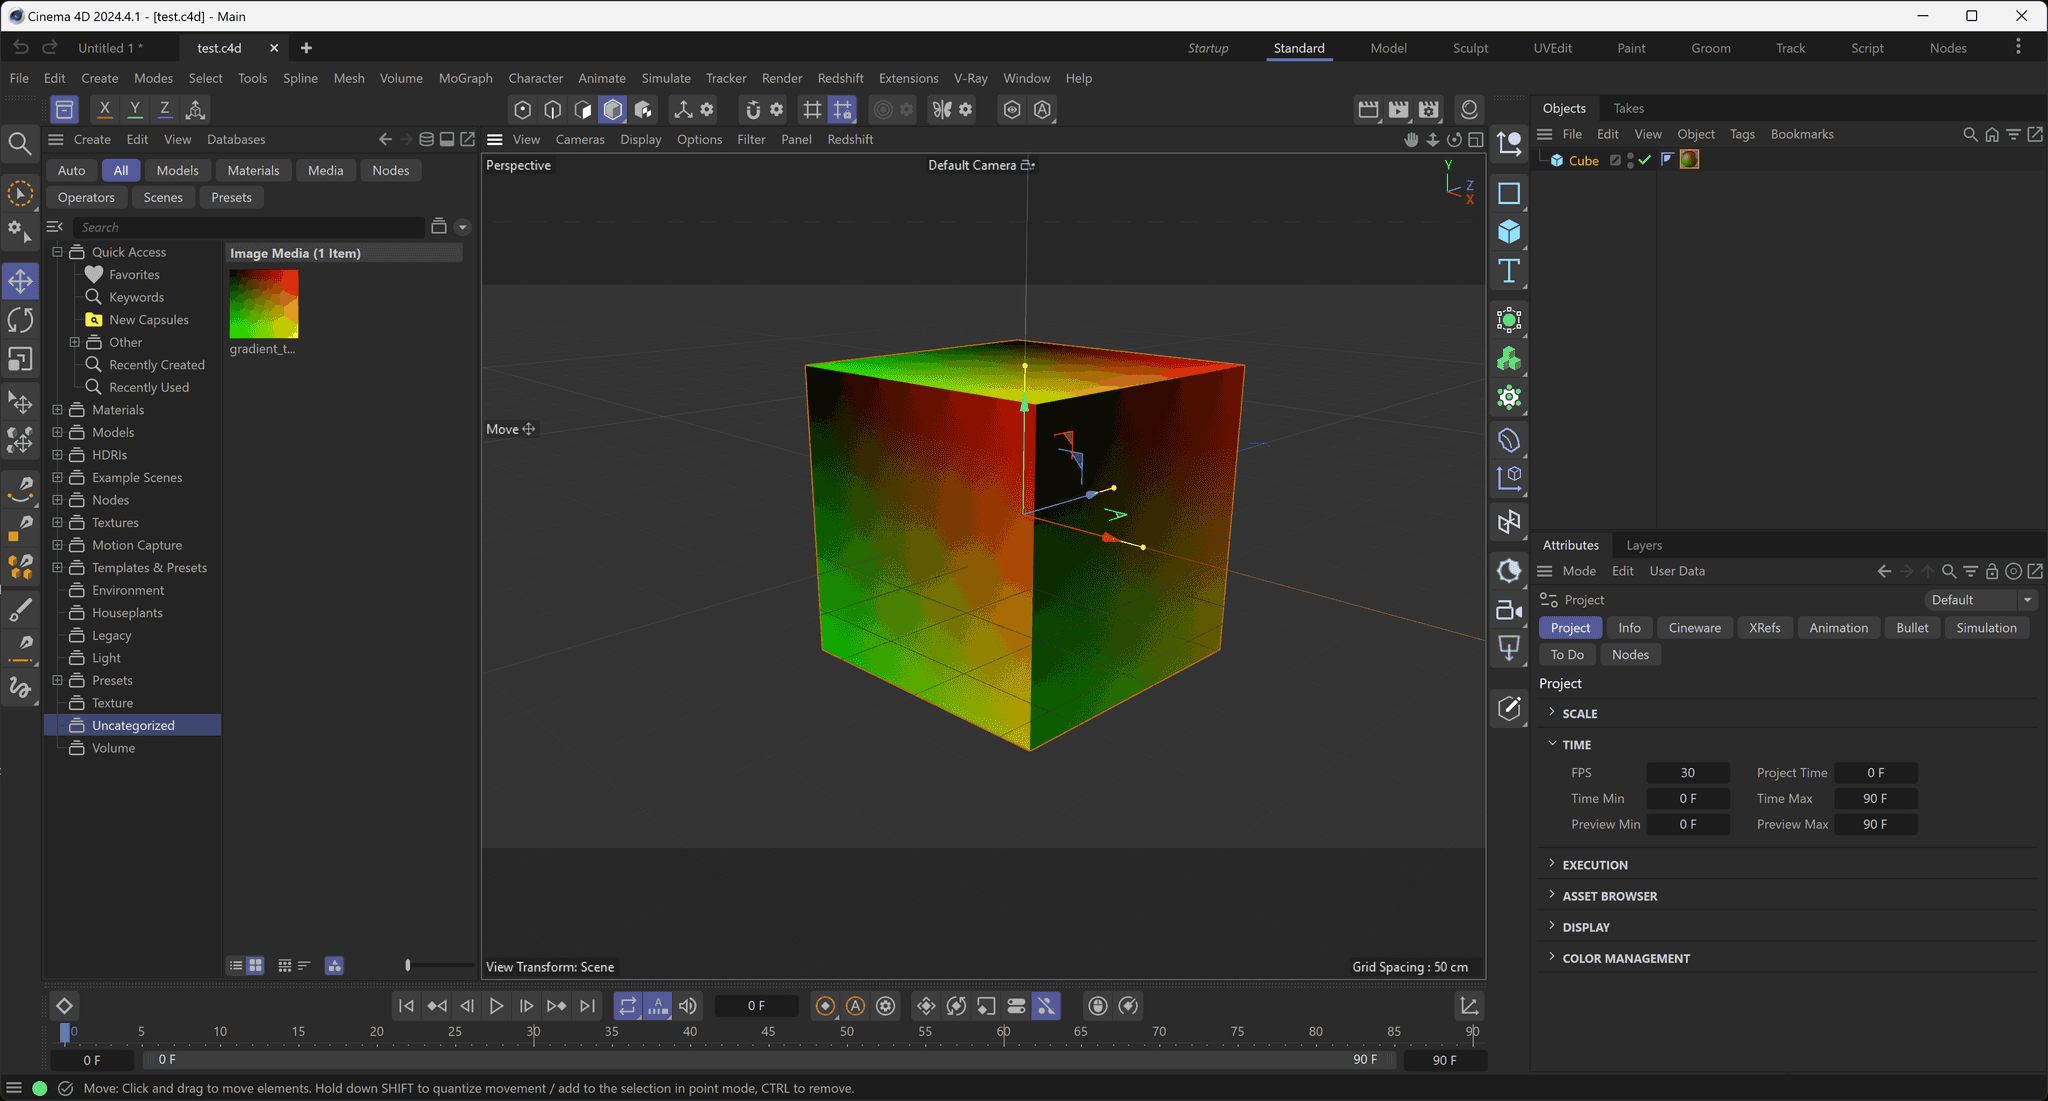Click the Autokeying icon
The height and width of the screenshot is (1101, 2048).
pyautogui.click(x=856, y=1006)
